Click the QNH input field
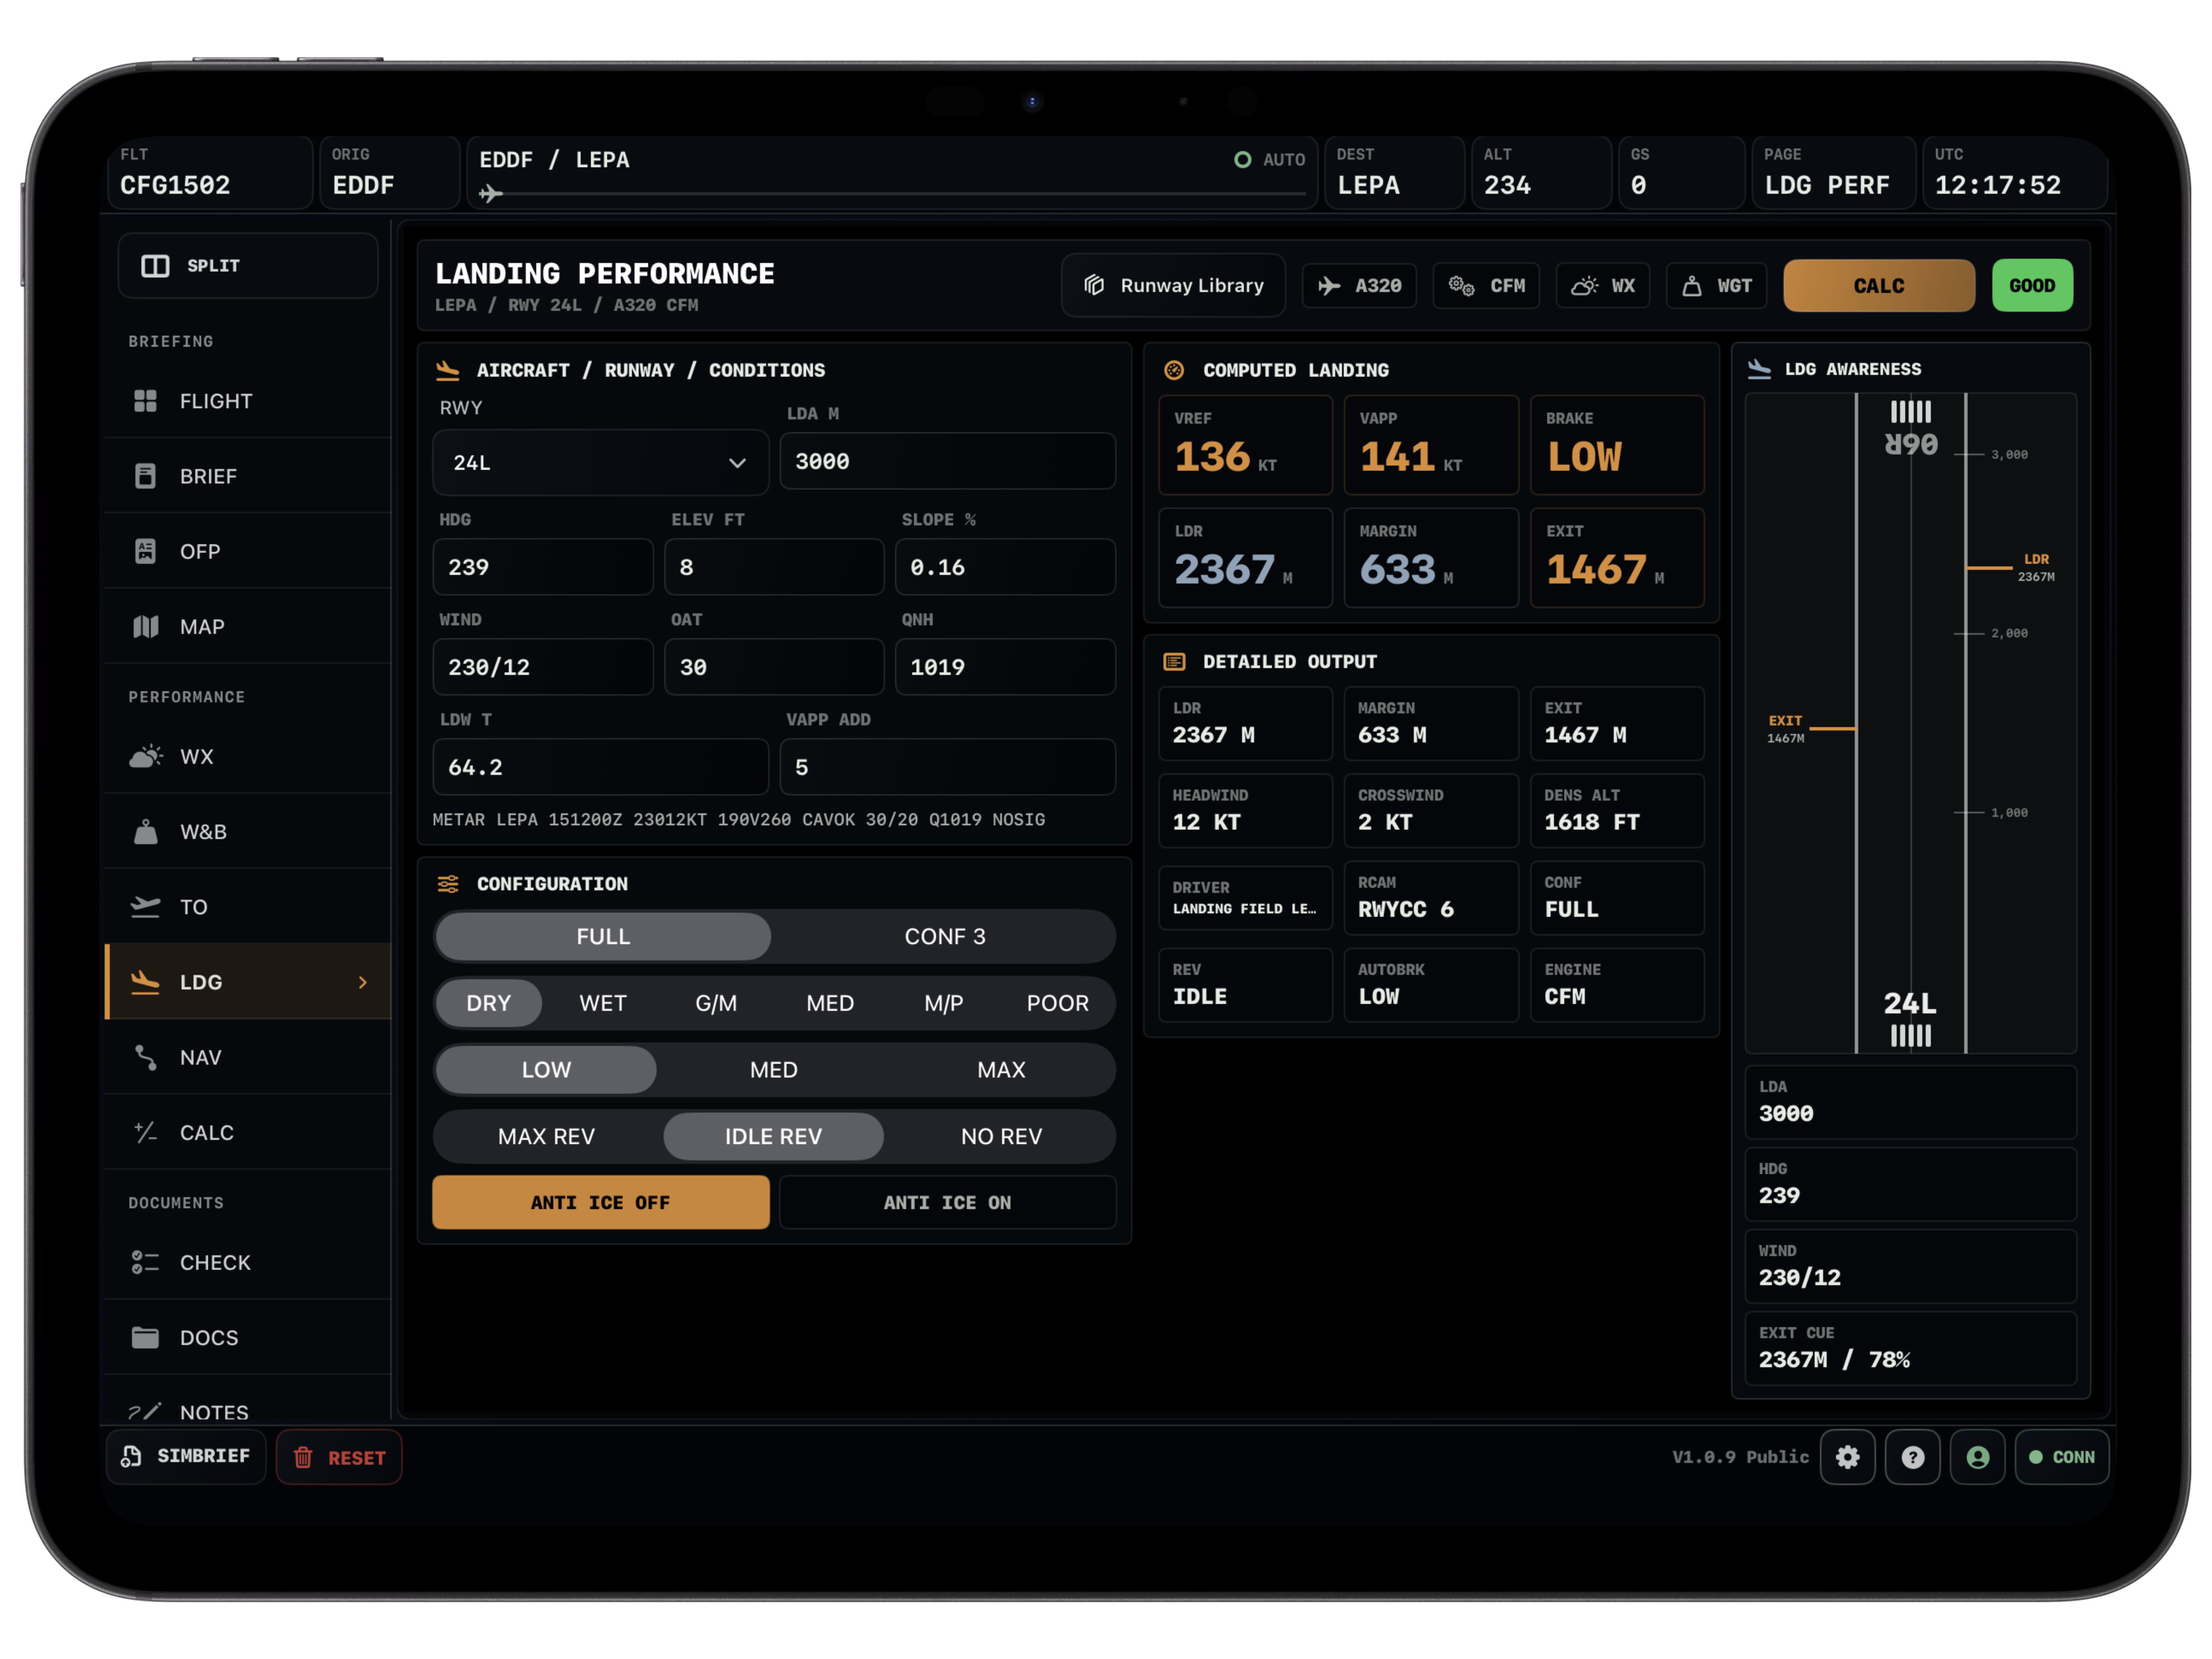 pyautogui.click(x=1005, y=667)
